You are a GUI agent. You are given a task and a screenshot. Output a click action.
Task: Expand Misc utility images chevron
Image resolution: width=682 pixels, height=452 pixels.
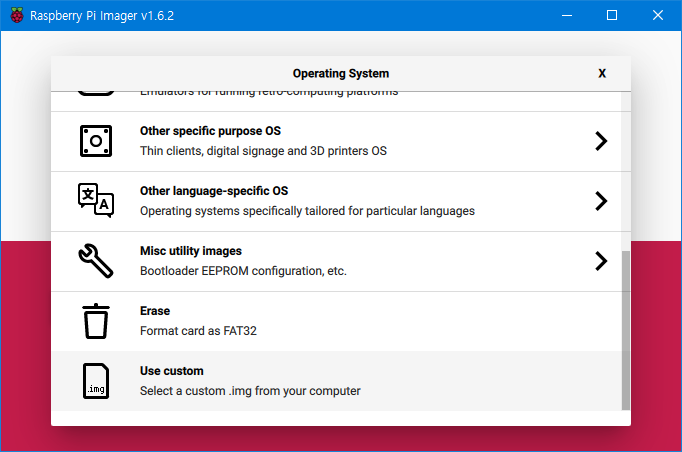click(601, 261)
